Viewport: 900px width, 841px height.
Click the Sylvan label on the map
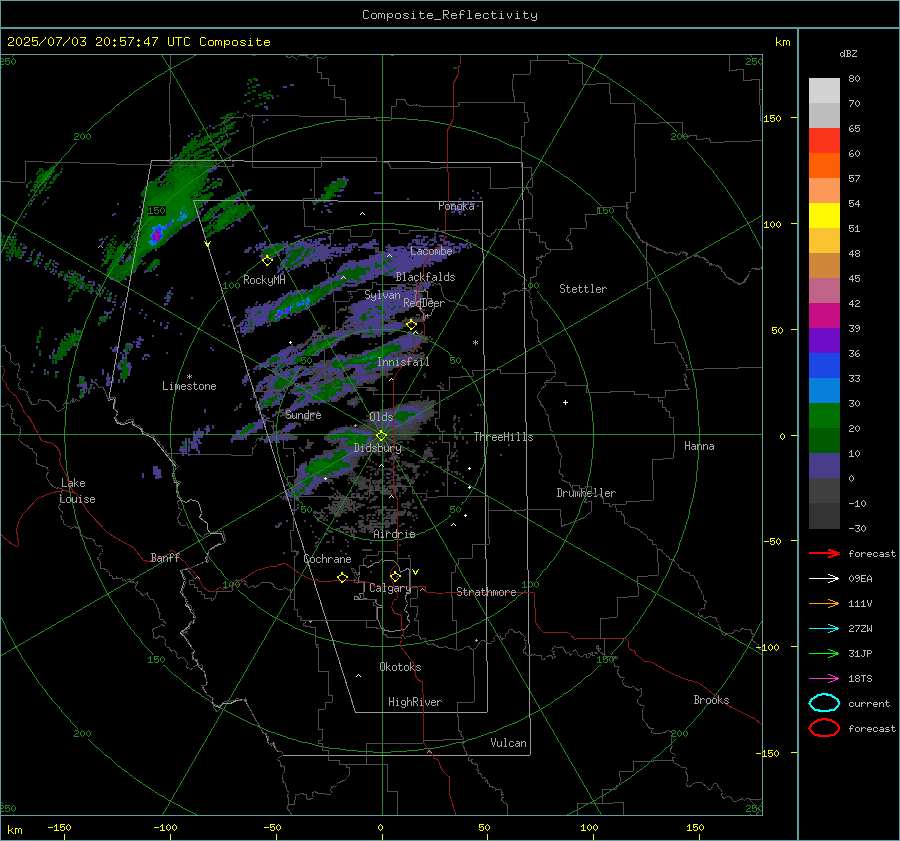click(x=382, y=295)
